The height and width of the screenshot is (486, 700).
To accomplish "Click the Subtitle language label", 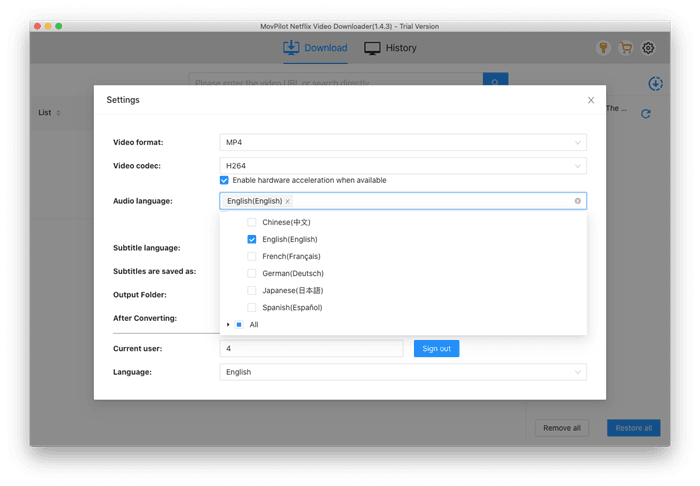I will [x=146, y=248].
